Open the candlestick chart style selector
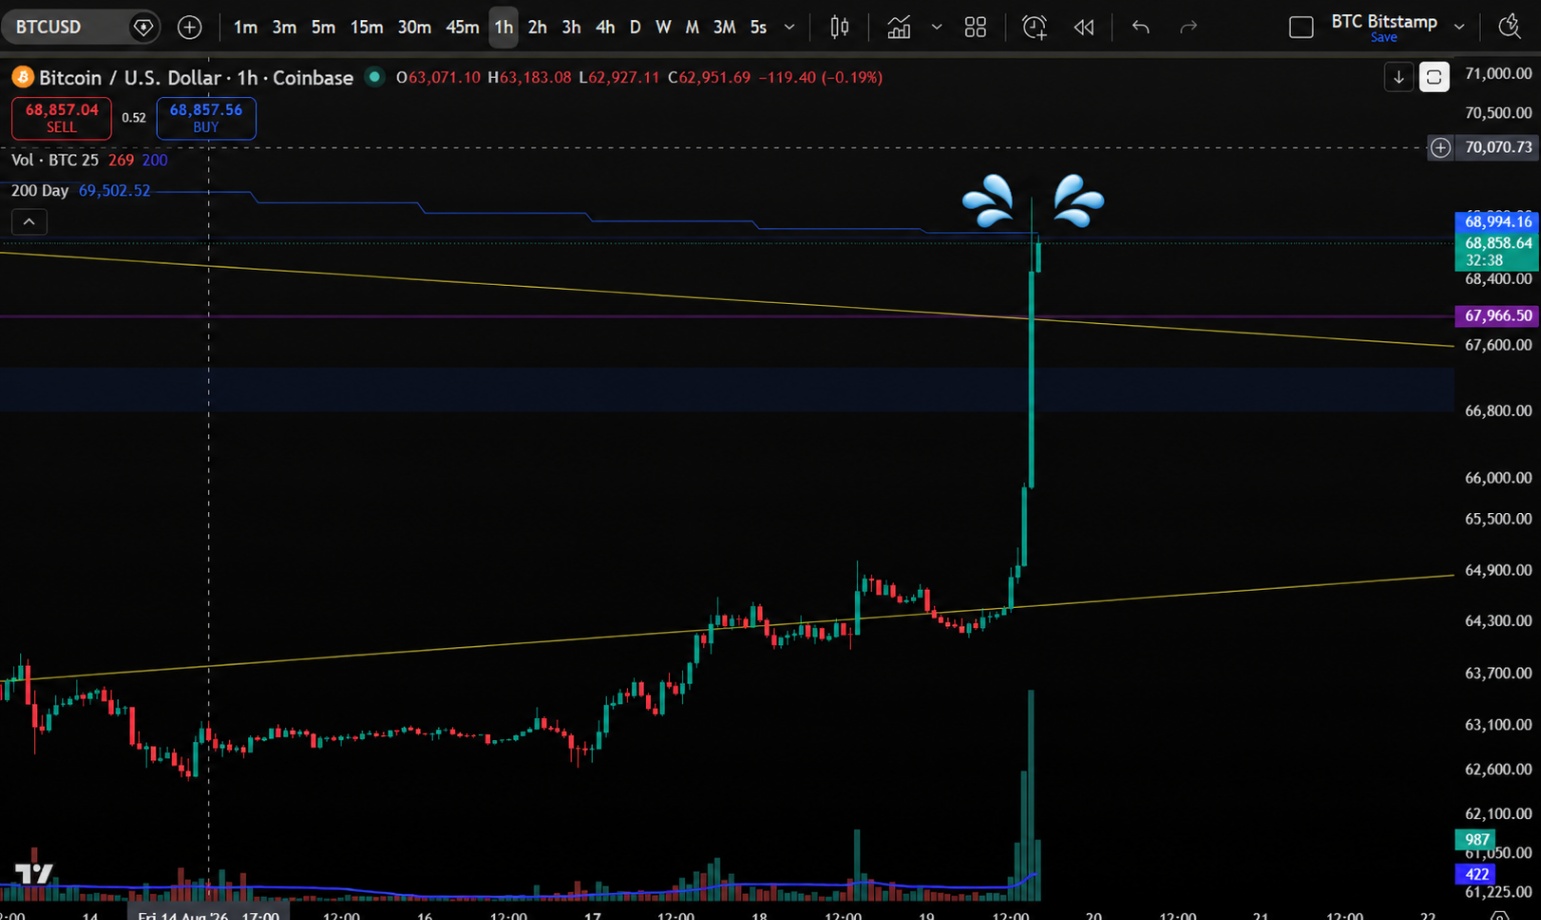The image size is (1541, 920). pyautogui.click(x=840, y=27)
